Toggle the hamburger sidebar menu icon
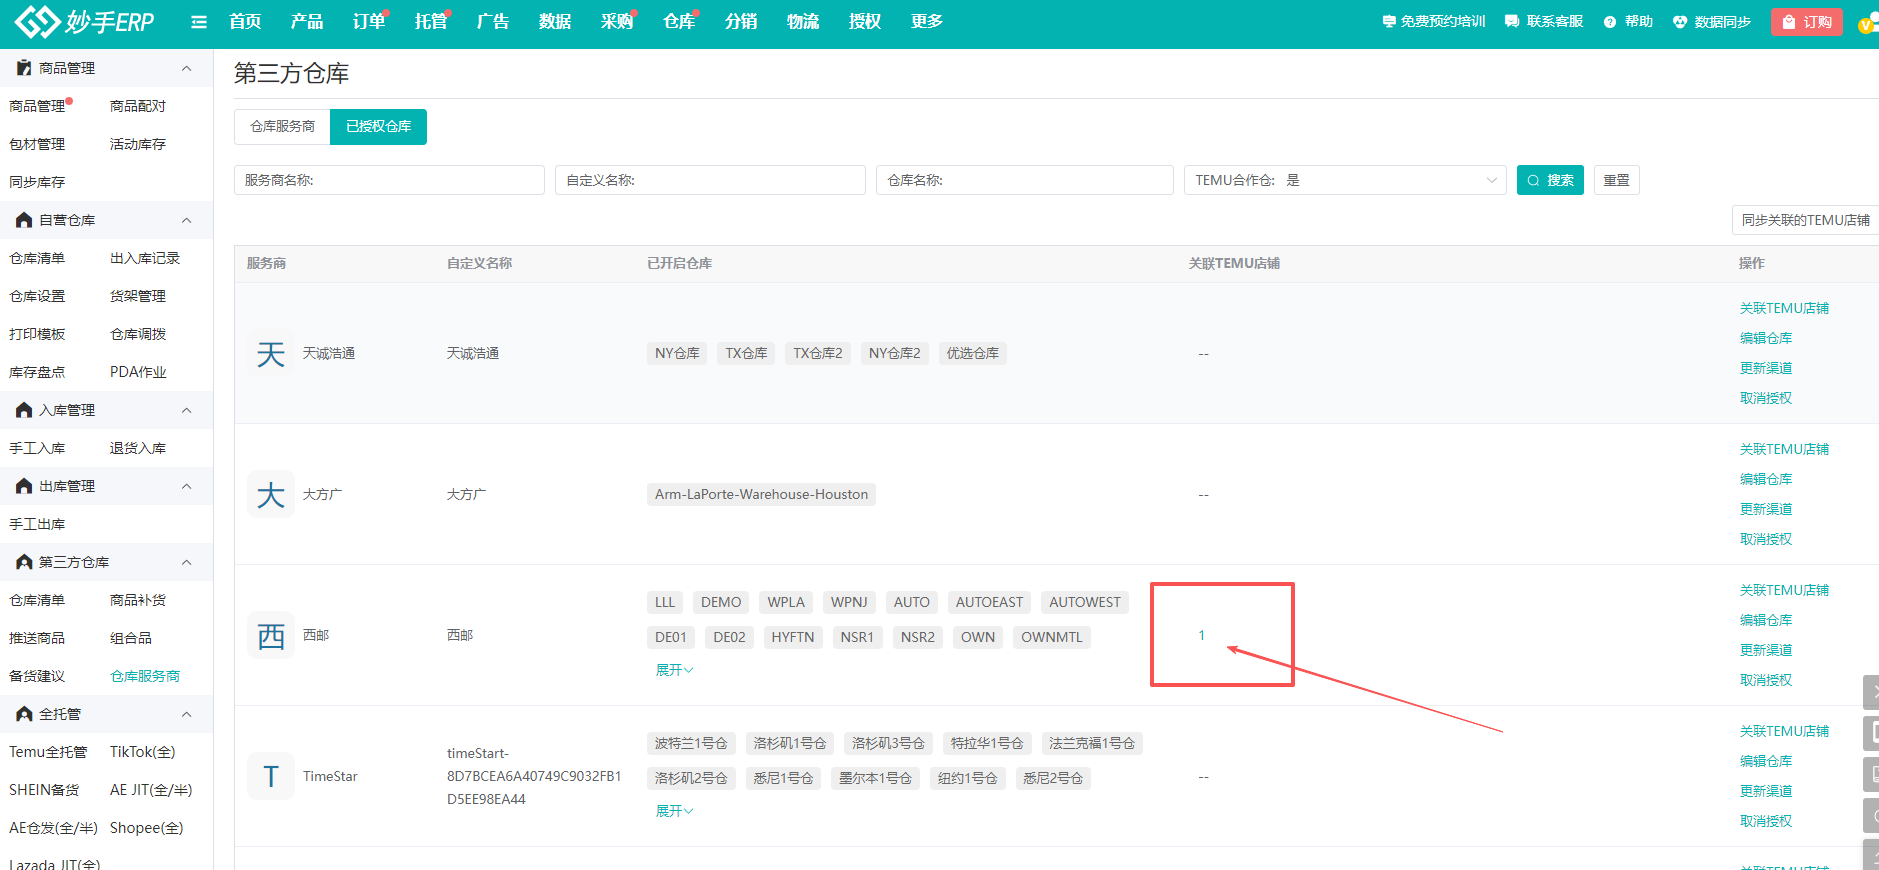Screen dimensions: 1879x870 (199, 22)
